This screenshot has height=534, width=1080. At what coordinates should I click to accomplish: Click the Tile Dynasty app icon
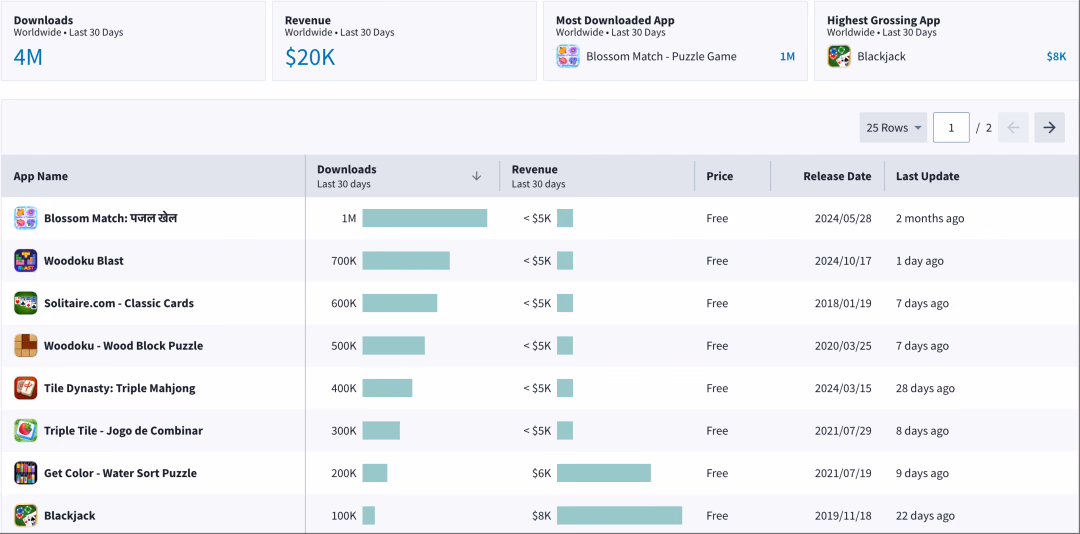[x=25, y=388]
